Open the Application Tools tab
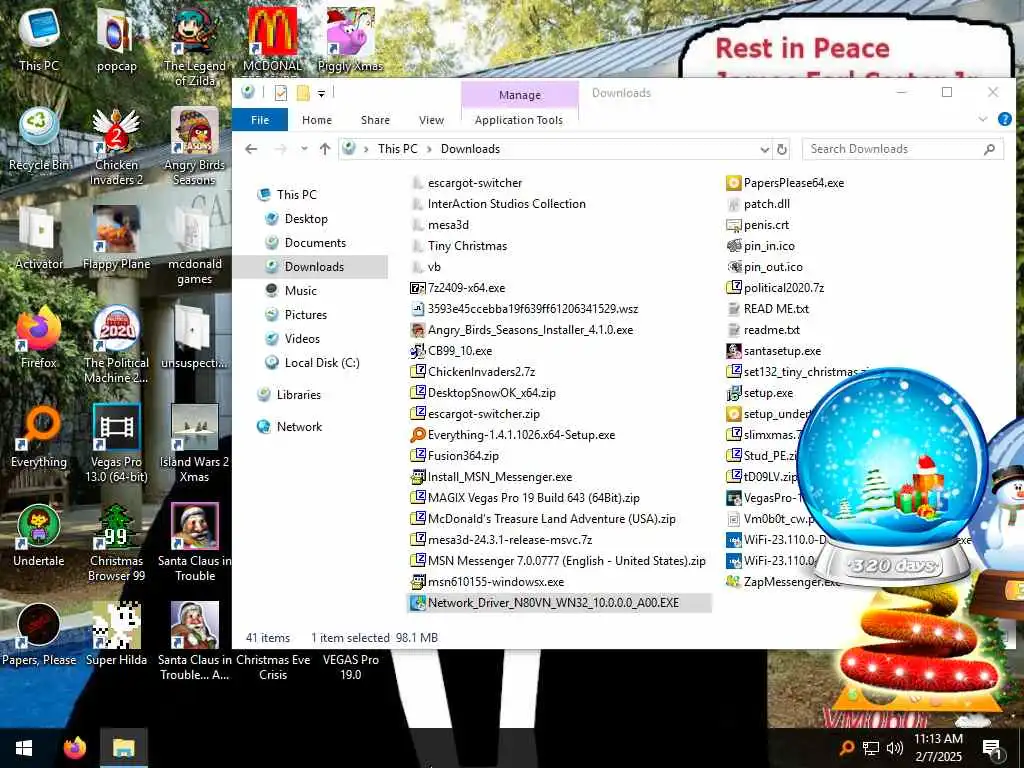The image size is (1024, 768). [x=519, y=120]
